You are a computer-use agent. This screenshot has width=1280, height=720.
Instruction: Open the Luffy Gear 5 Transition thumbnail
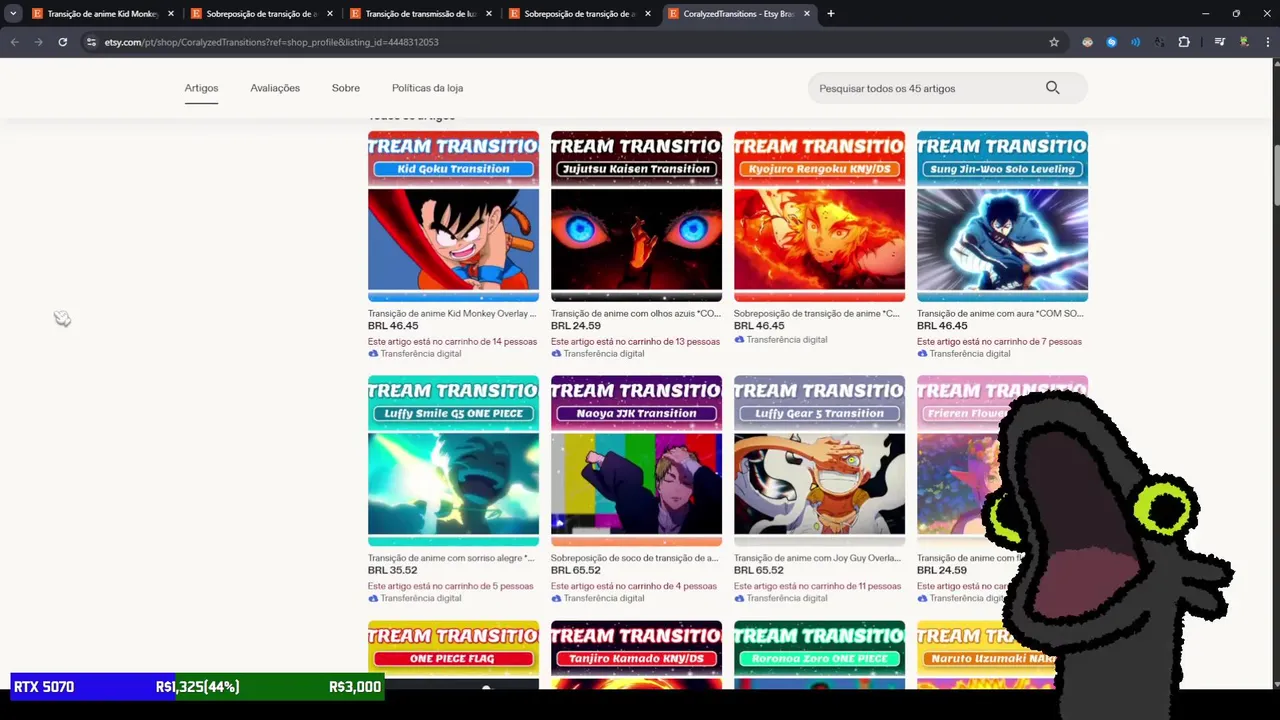click(x=819, y=461)
